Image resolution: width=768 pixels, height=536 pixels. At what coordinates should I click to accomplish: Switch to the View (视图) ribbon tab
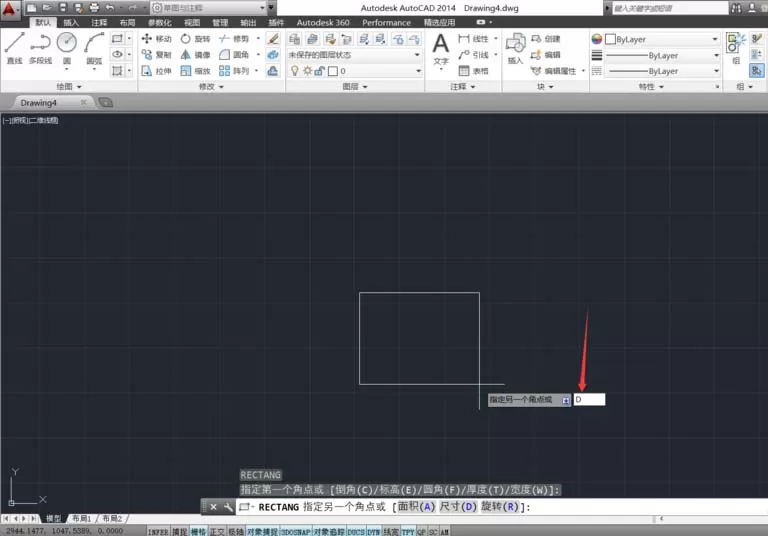tap(192, 23)
